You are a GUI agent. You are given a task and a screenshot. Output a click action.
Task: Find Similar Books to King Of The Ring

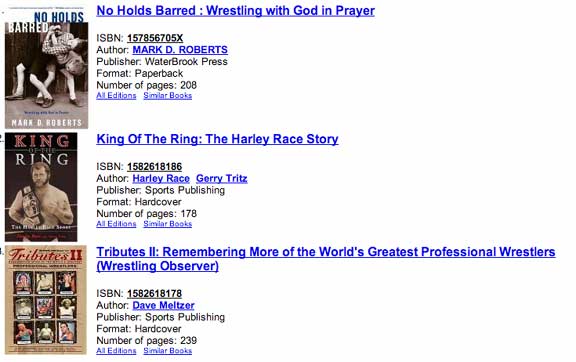[x=168, y=224]
